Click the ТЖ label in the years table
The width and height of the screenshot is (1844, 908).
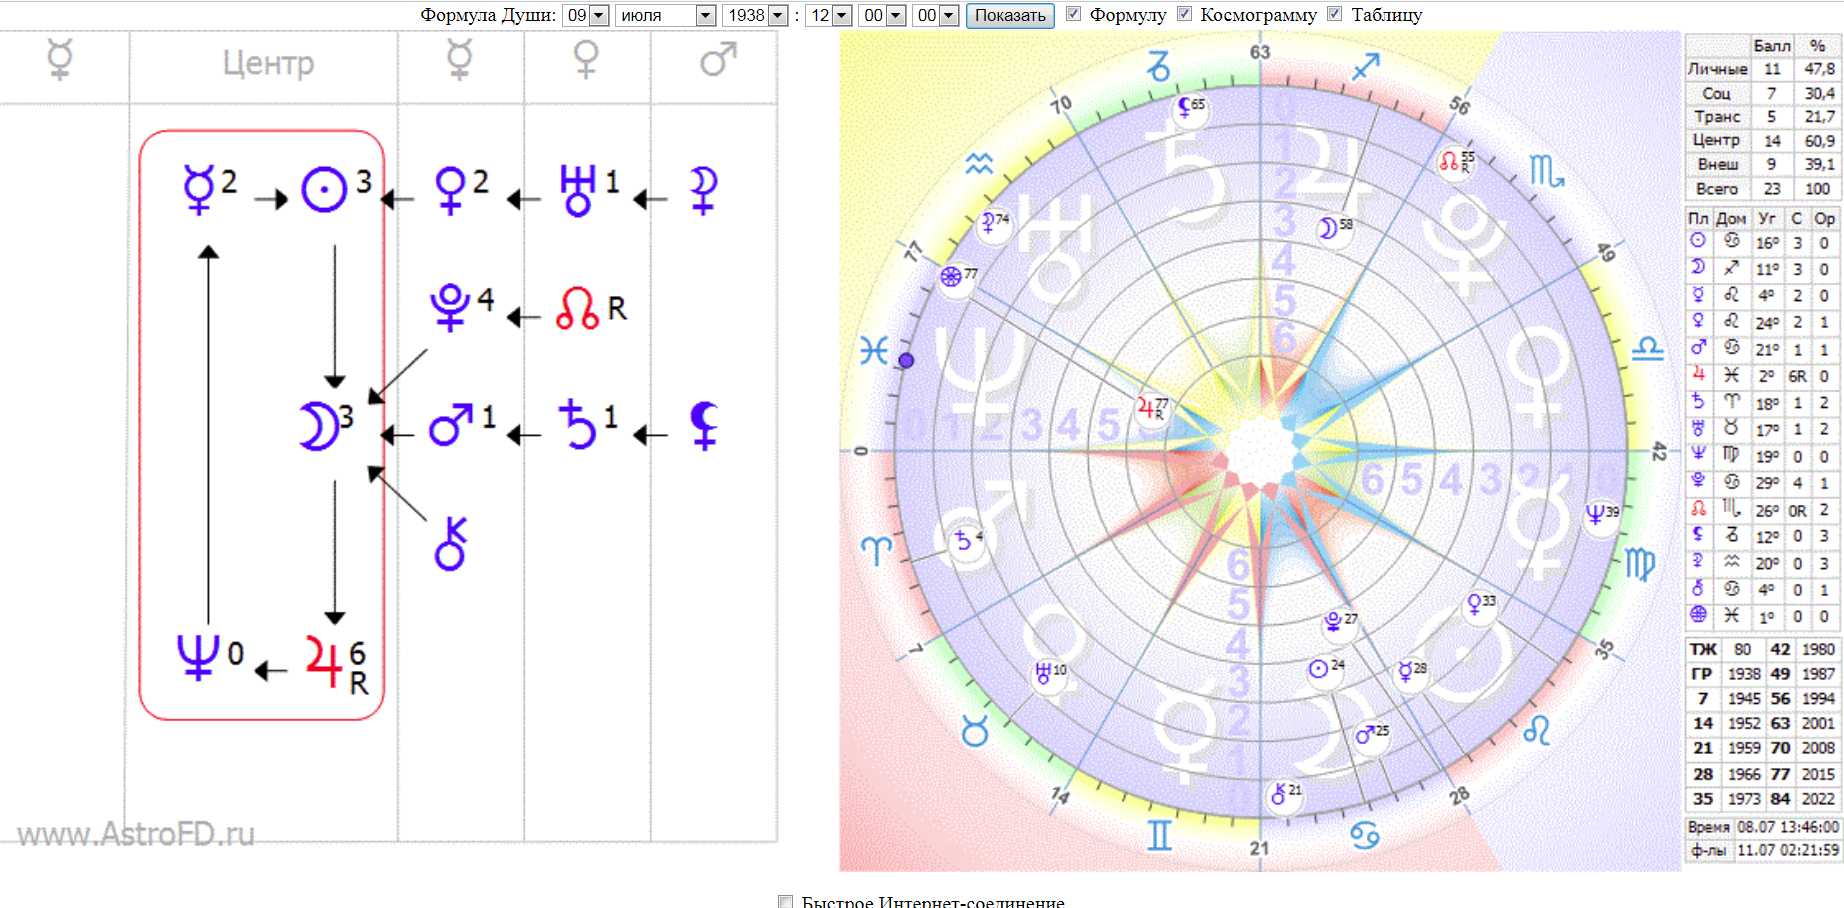coord(1703,649)
